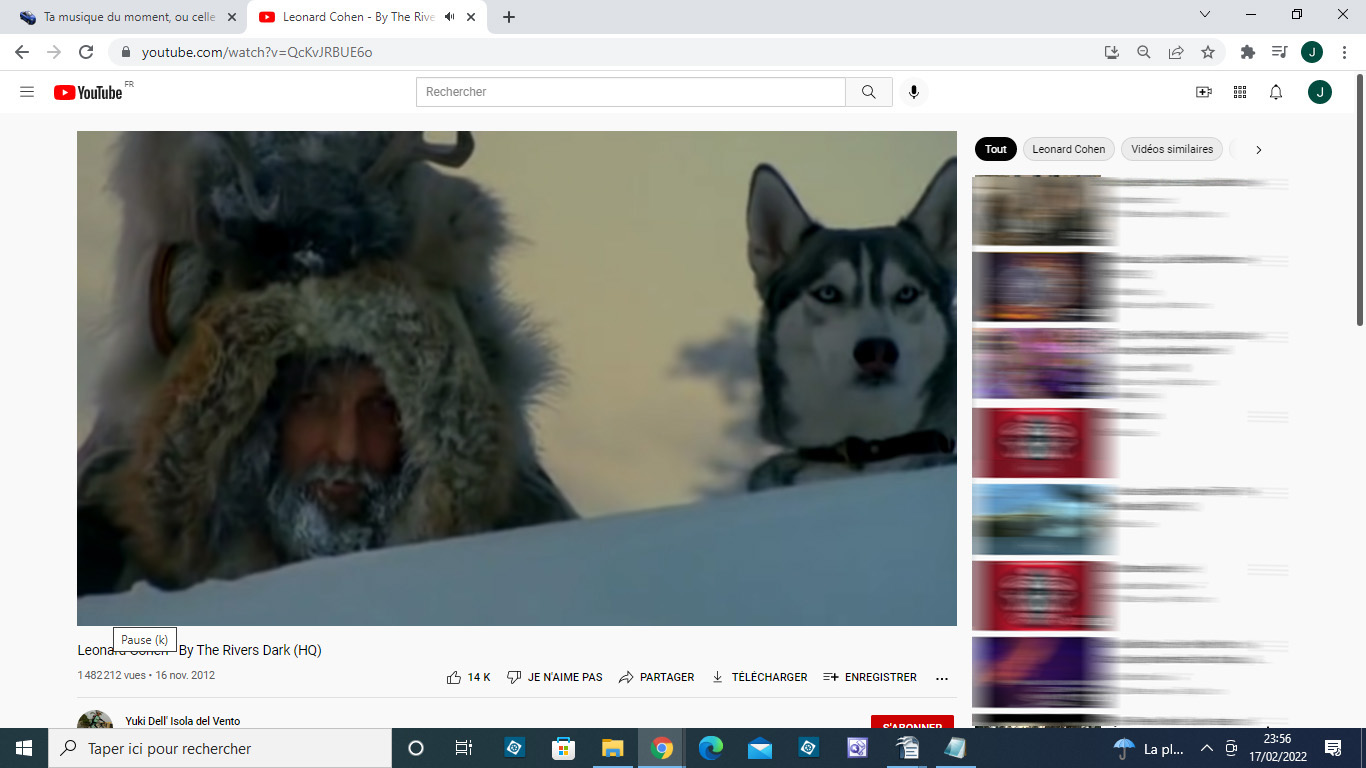Open Chrome's three-dot menu
1366x768 pixels.
(x=1344, y=52)
